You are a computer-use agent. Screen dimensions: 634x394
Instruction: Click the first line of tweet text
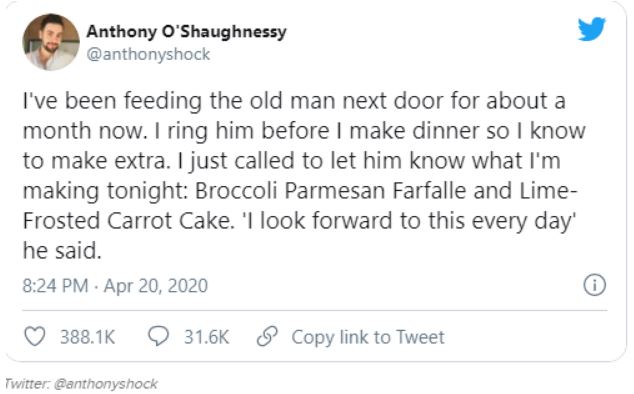coord(294,101)
